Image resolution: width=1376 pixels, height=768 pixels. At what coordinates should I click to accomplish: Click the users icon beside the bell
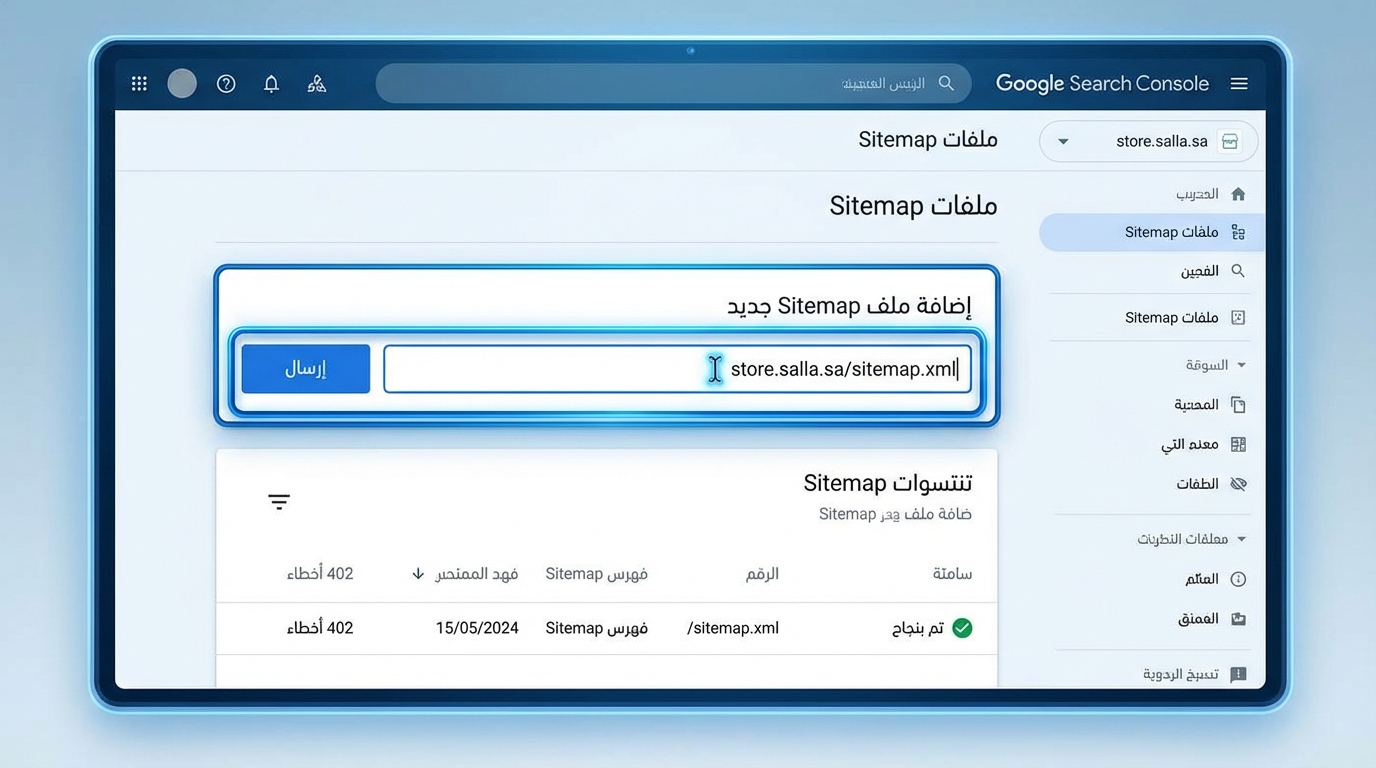pos(317,84)
